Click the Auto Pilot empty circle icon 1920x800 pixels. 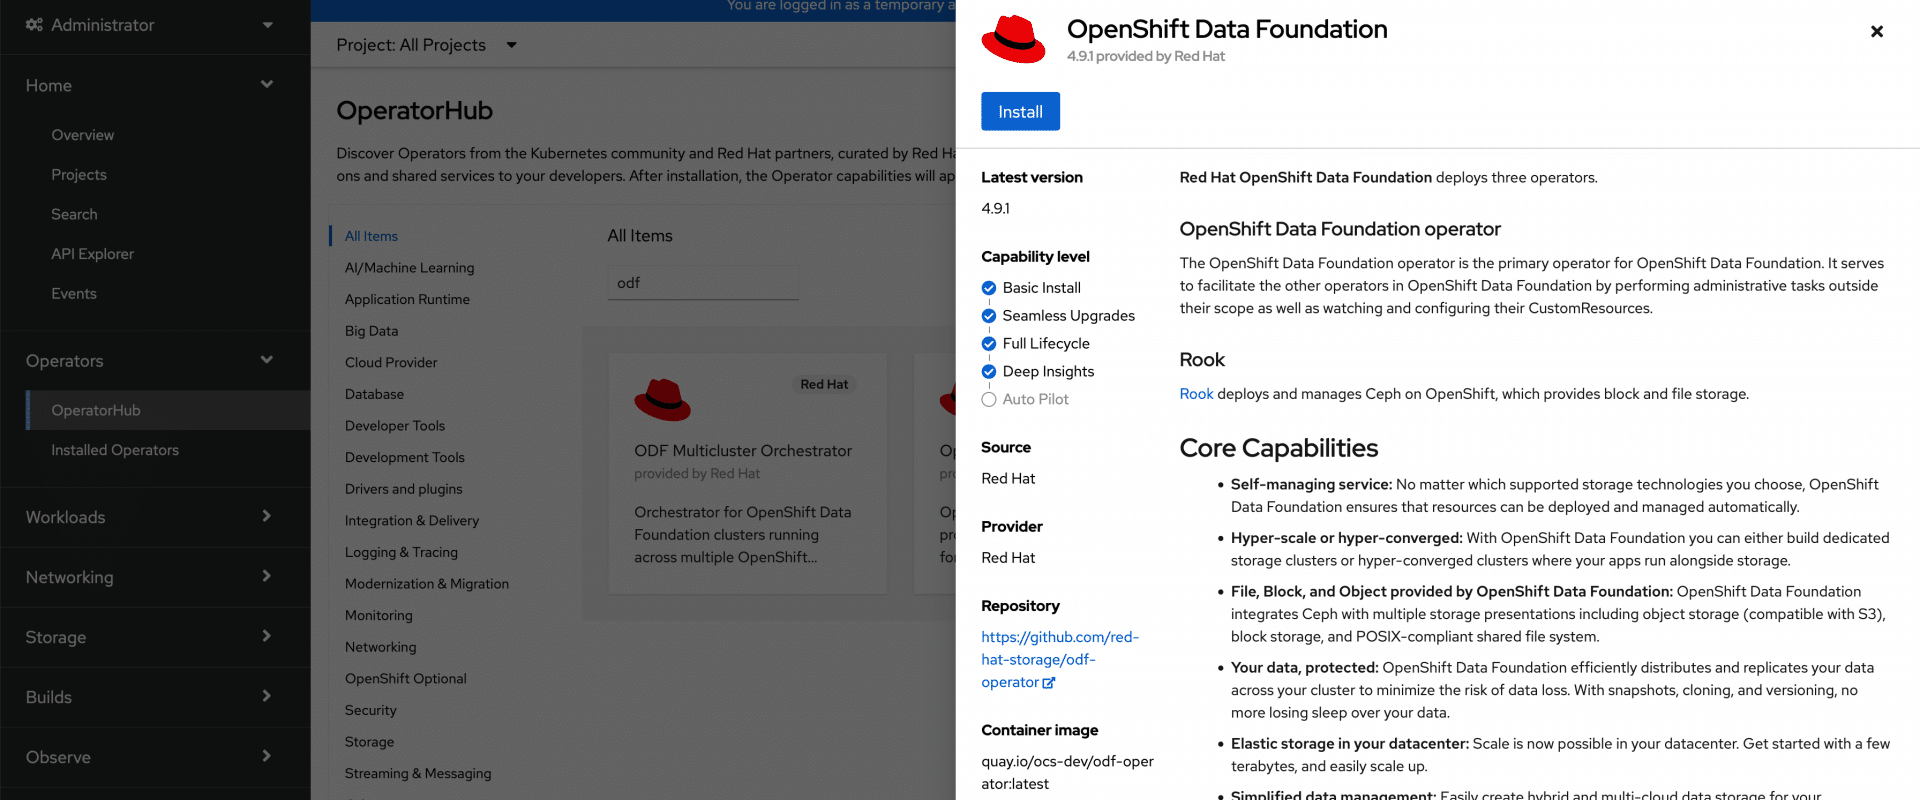coord(989,400)
